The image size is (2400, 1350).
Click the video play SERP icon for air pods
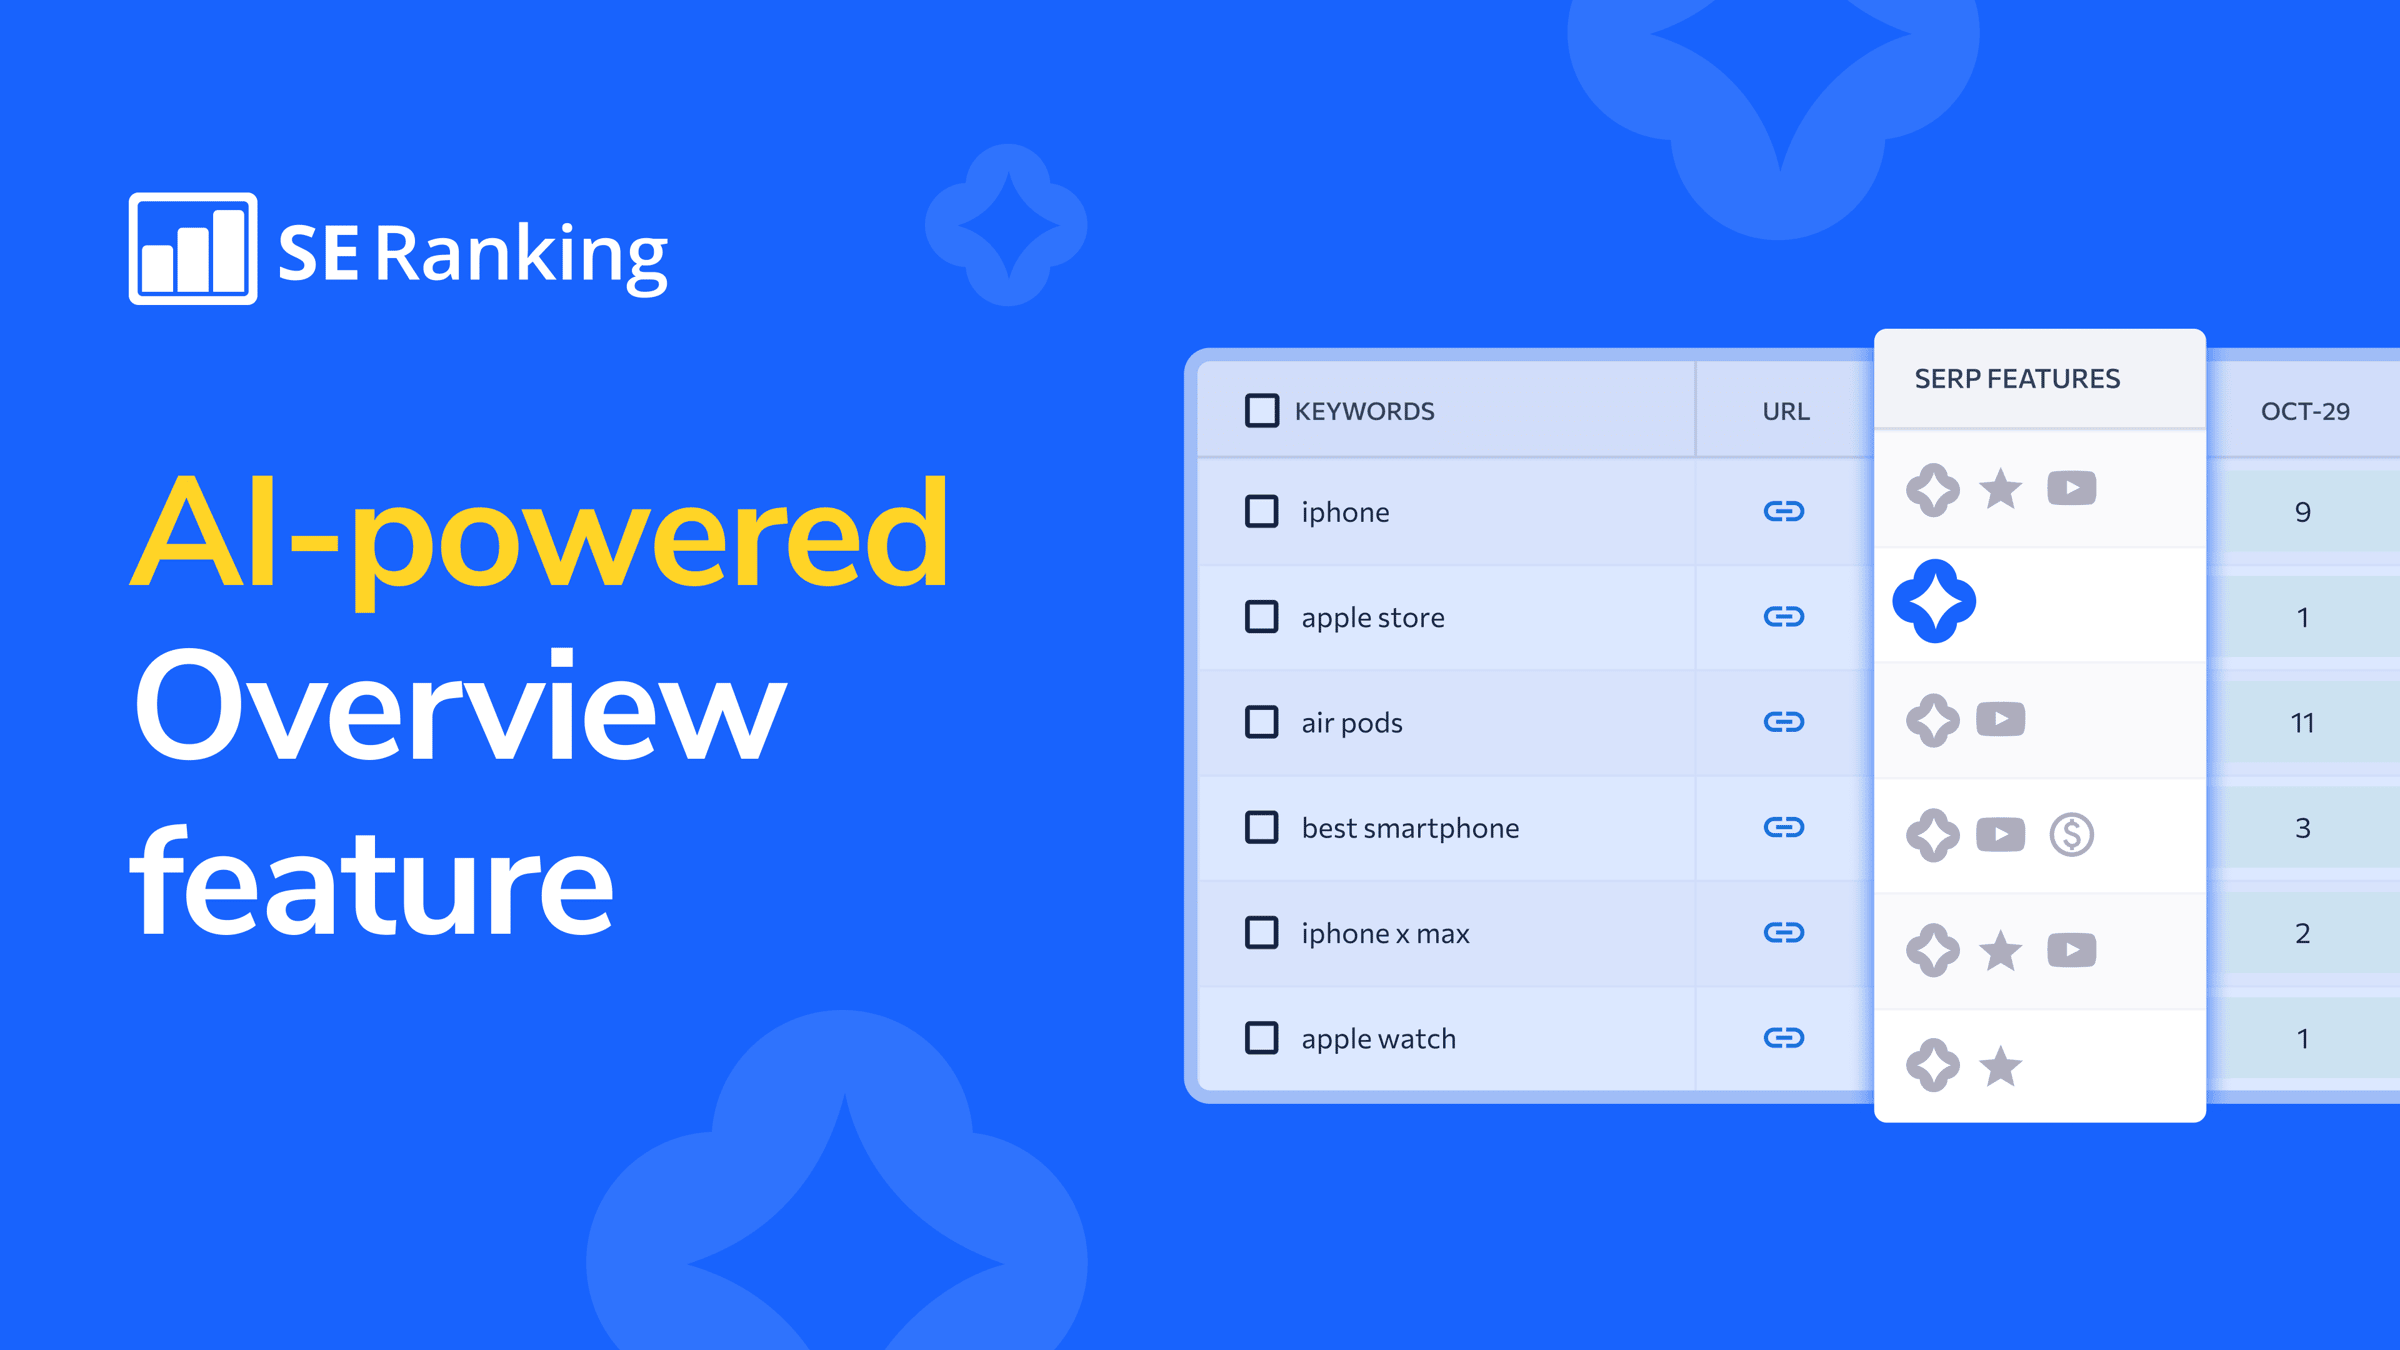(x=1999, y=722)
